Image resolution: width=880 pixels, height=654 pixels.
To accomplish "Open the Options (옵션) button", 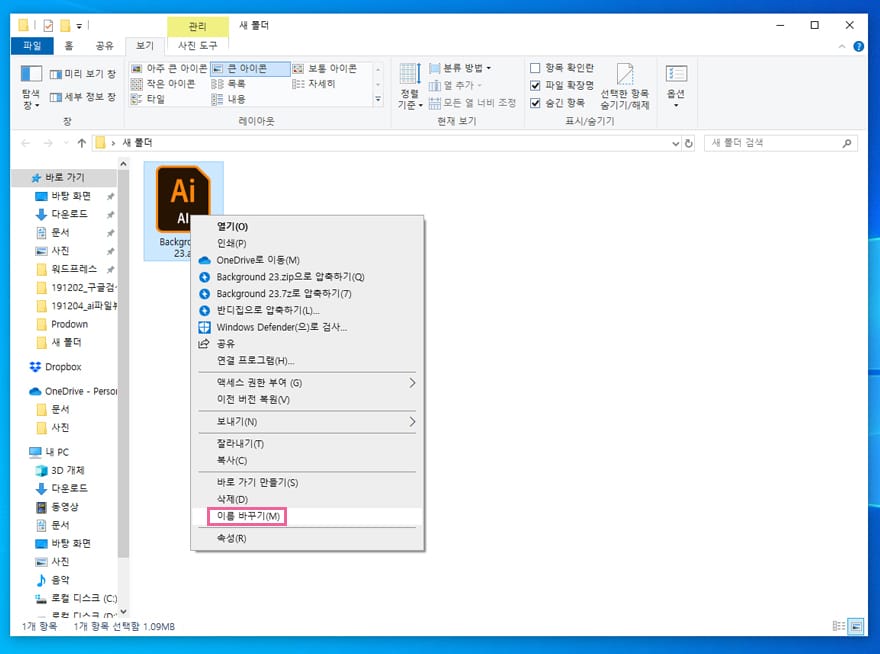I will pyautogui.click(x=676, y=86).
